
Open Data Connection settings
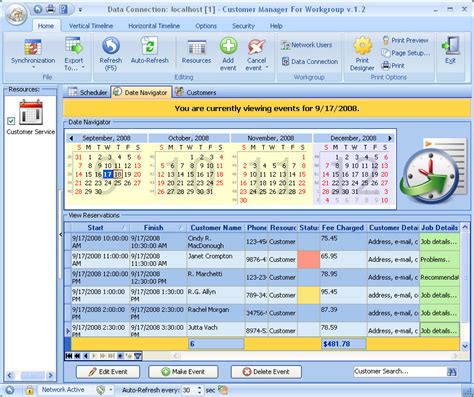310,62
